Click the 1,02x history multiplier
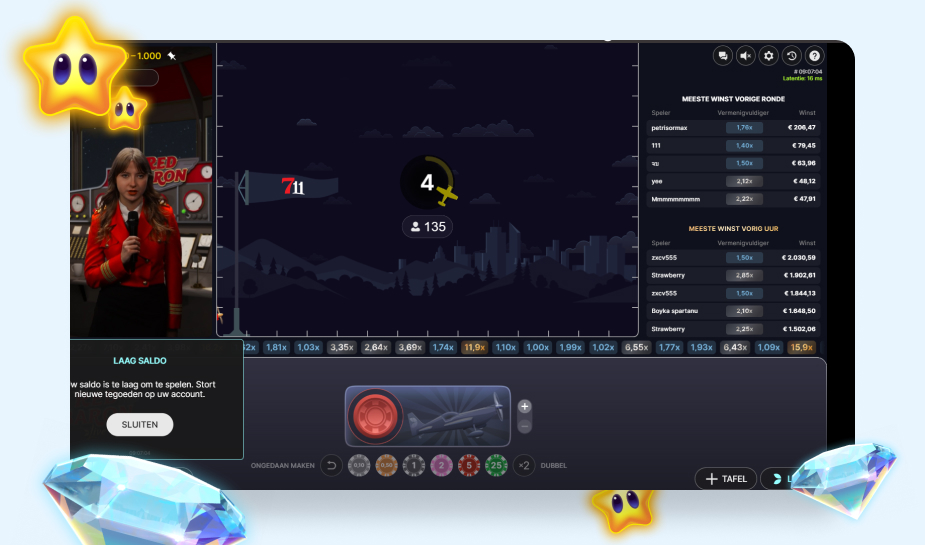 tap(603, 347)
